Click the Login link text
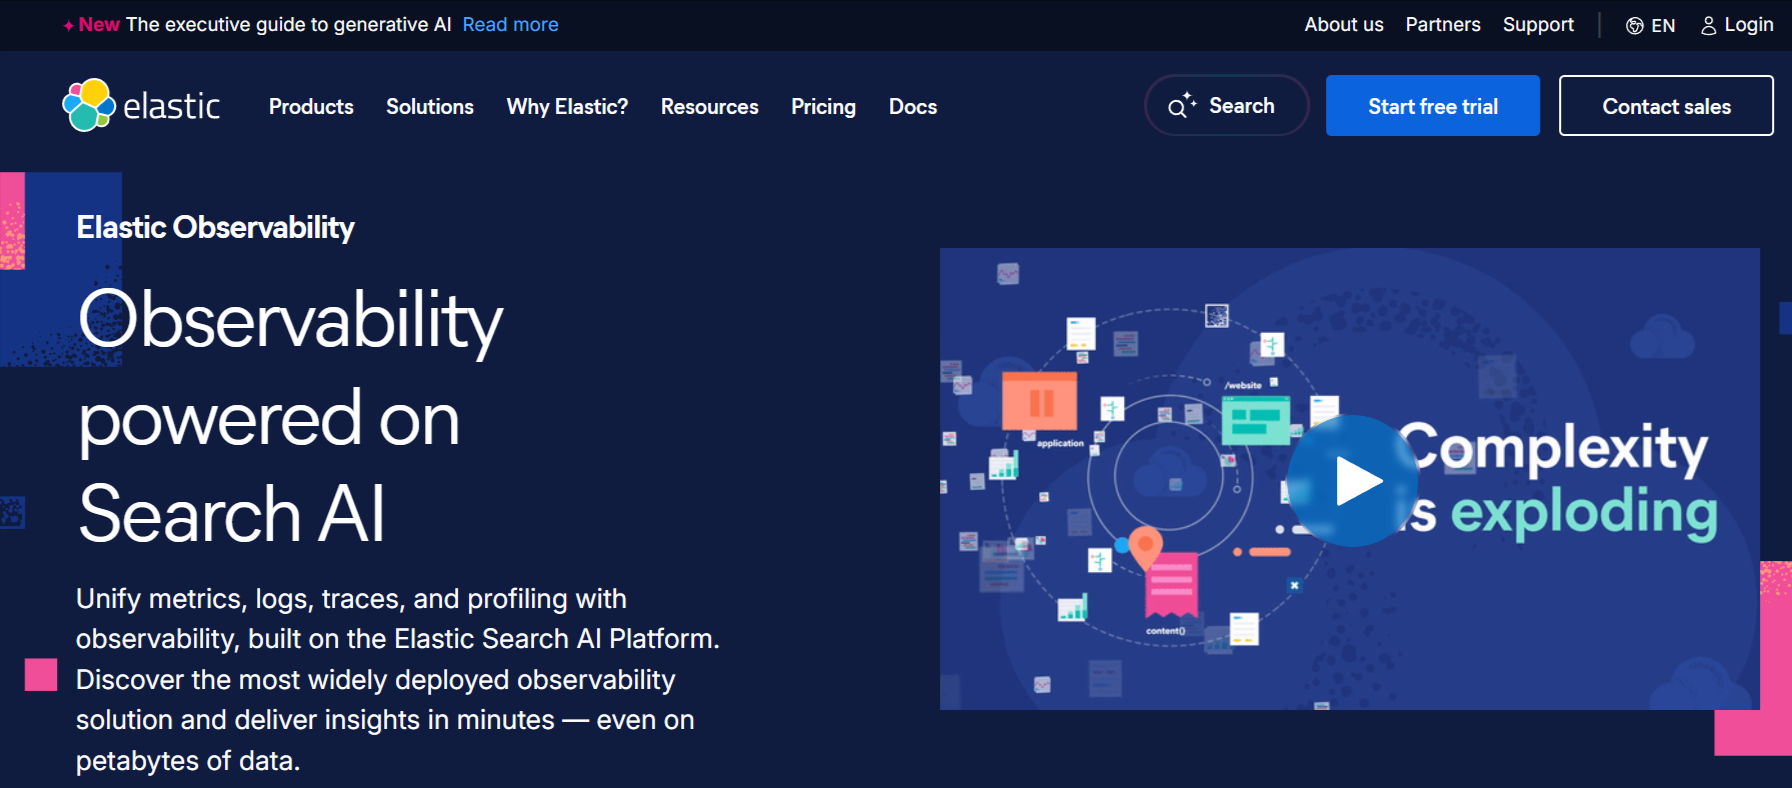 click(1748, 25)
